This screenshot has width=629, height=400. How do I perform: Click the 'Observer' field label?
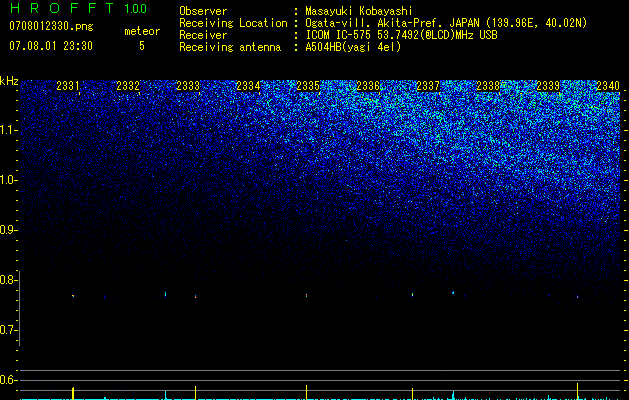click(203, 11)
